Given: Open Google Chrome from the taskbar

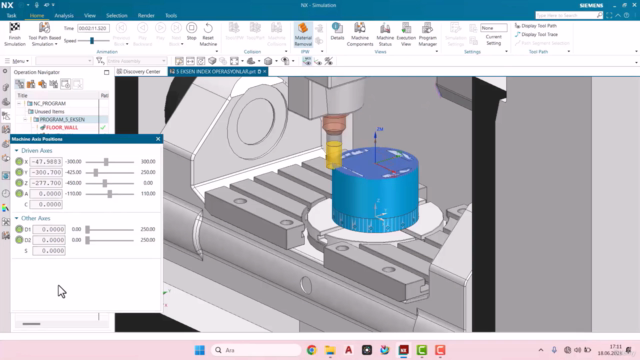Looking at the screenshot, I should click(312, 350).
